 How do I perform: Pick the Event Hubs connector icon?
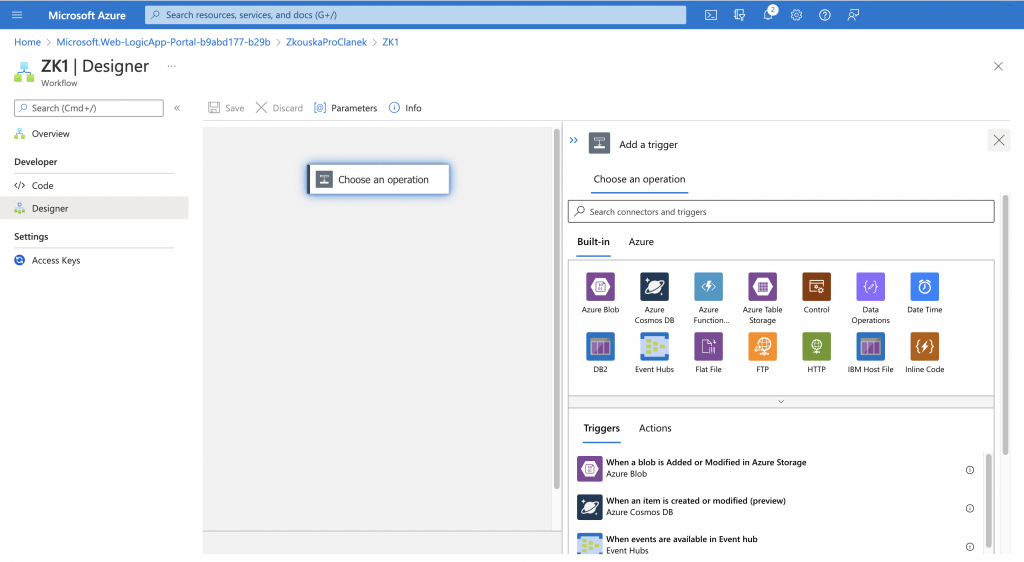(654, 347)
